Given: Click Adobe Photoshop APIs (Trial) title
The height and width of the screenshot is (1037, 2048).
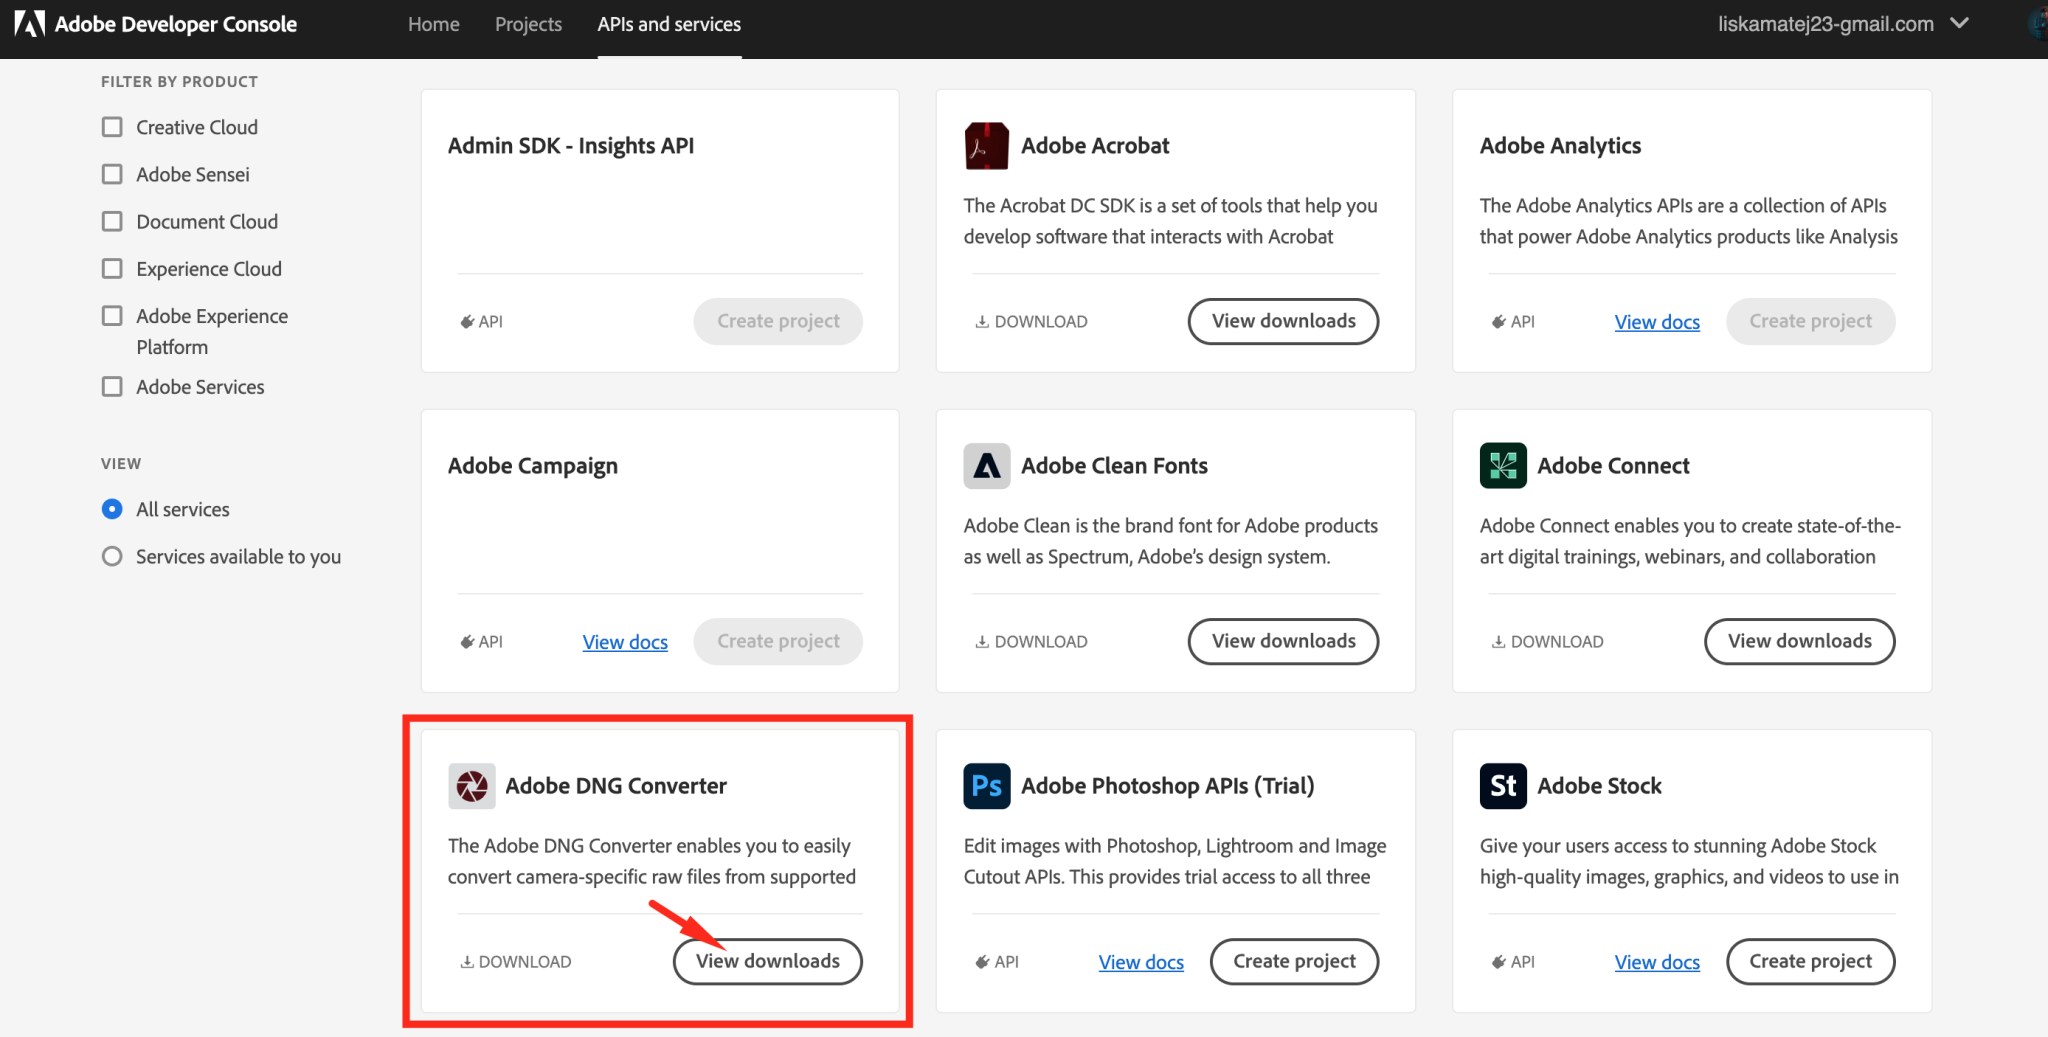Looking at the screenshot, I should (1167, 786).
